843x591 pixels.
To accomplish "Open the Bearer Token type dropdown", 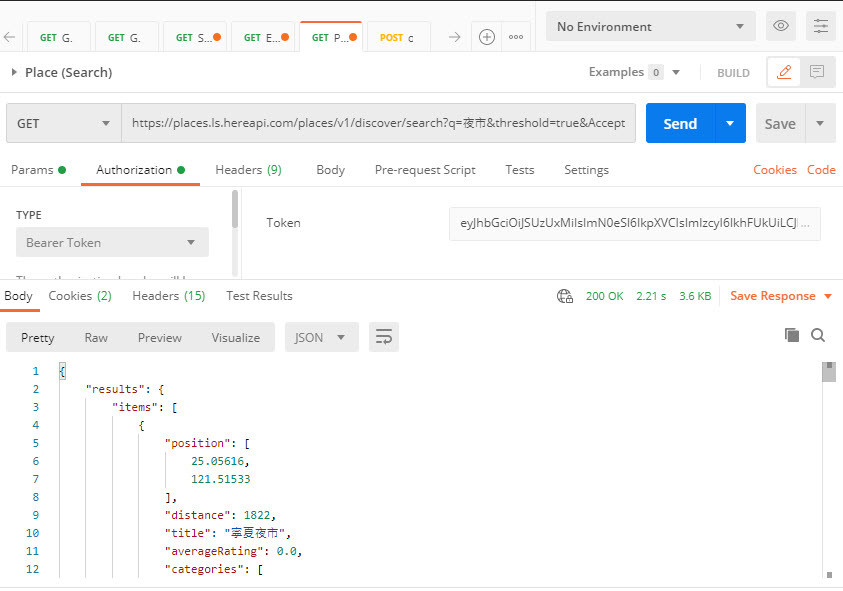I will coord(112,243).
